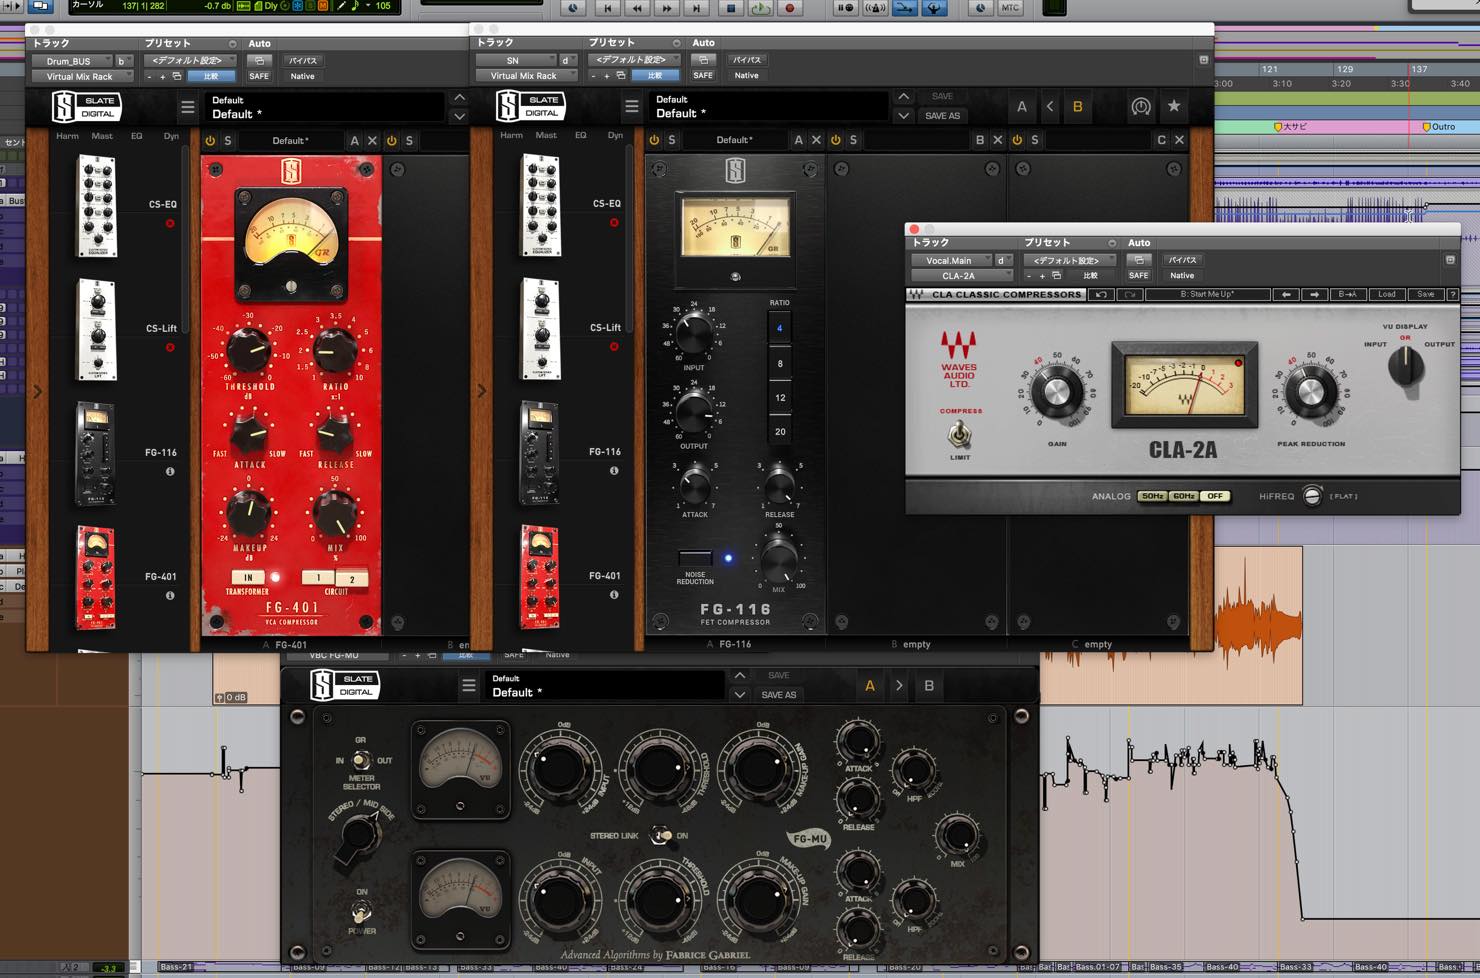This screenshot has width=1480, height=978.
Task: Switch to Harm tab in SN rack browser
Action: pyautogui.click(x=511, y=135)
